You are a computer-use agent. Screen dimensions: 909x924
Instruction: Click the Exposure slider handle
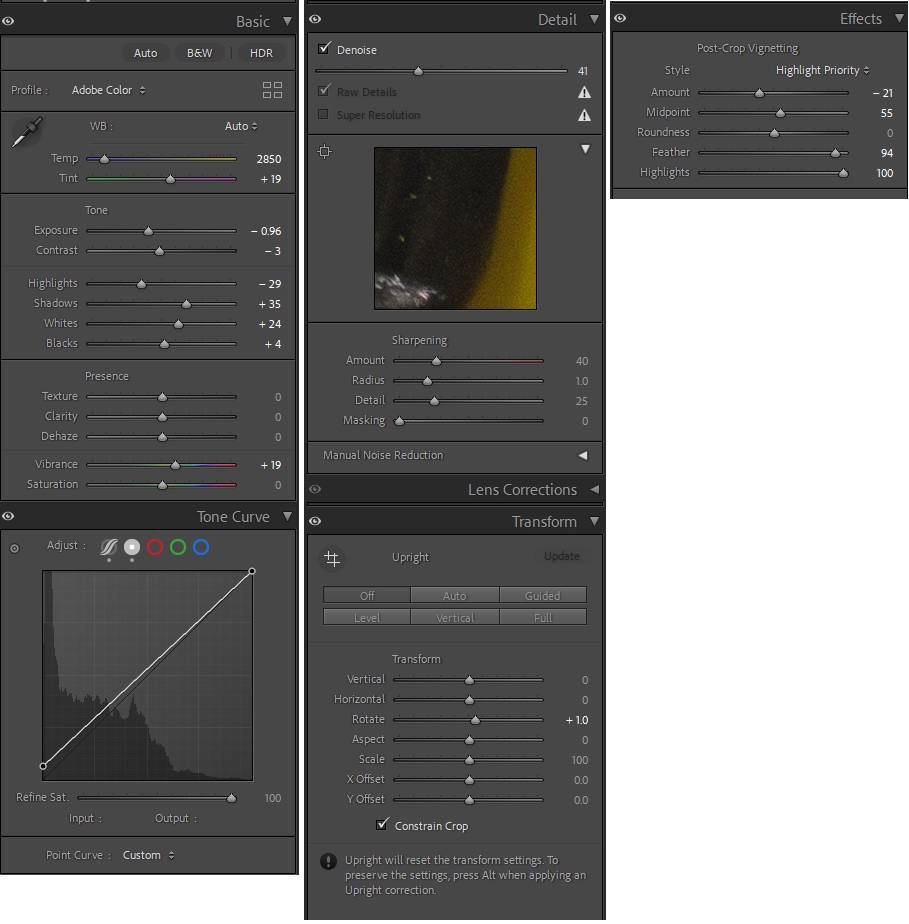tap(148, 231)
